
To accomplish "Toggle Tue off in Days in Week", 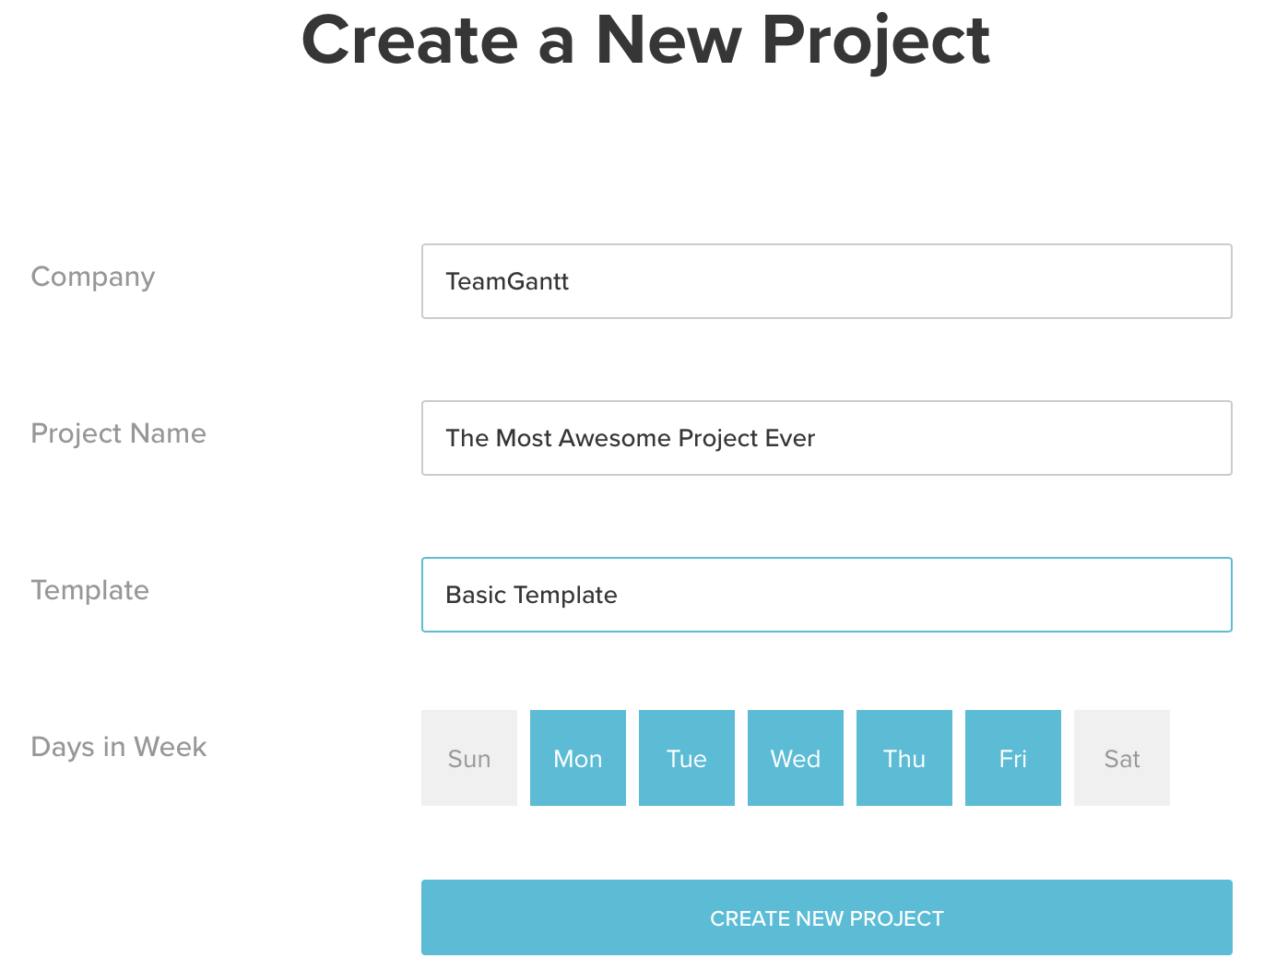I will [x=686, y=757].
